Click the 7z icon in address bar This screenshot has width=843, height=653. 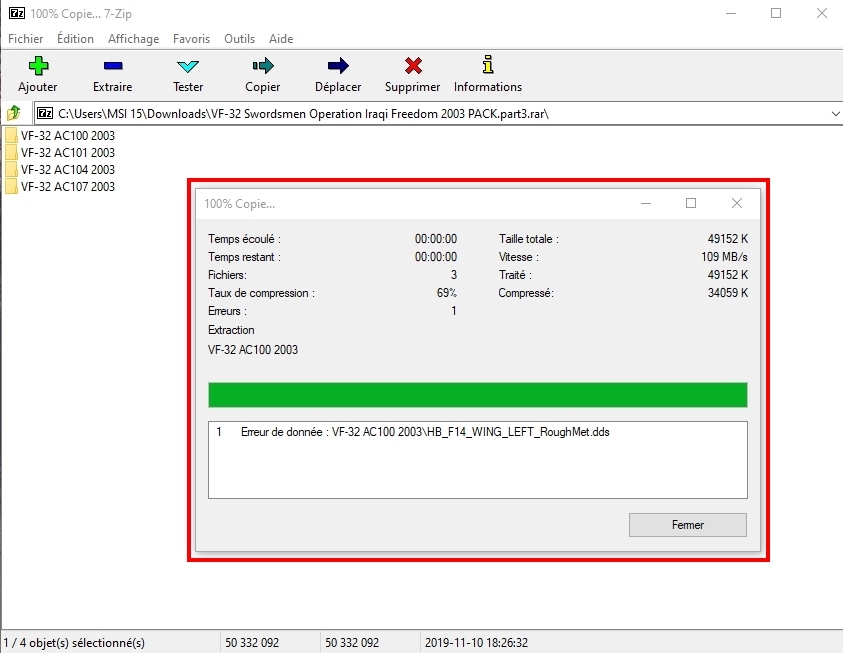(x=45, y=113)
